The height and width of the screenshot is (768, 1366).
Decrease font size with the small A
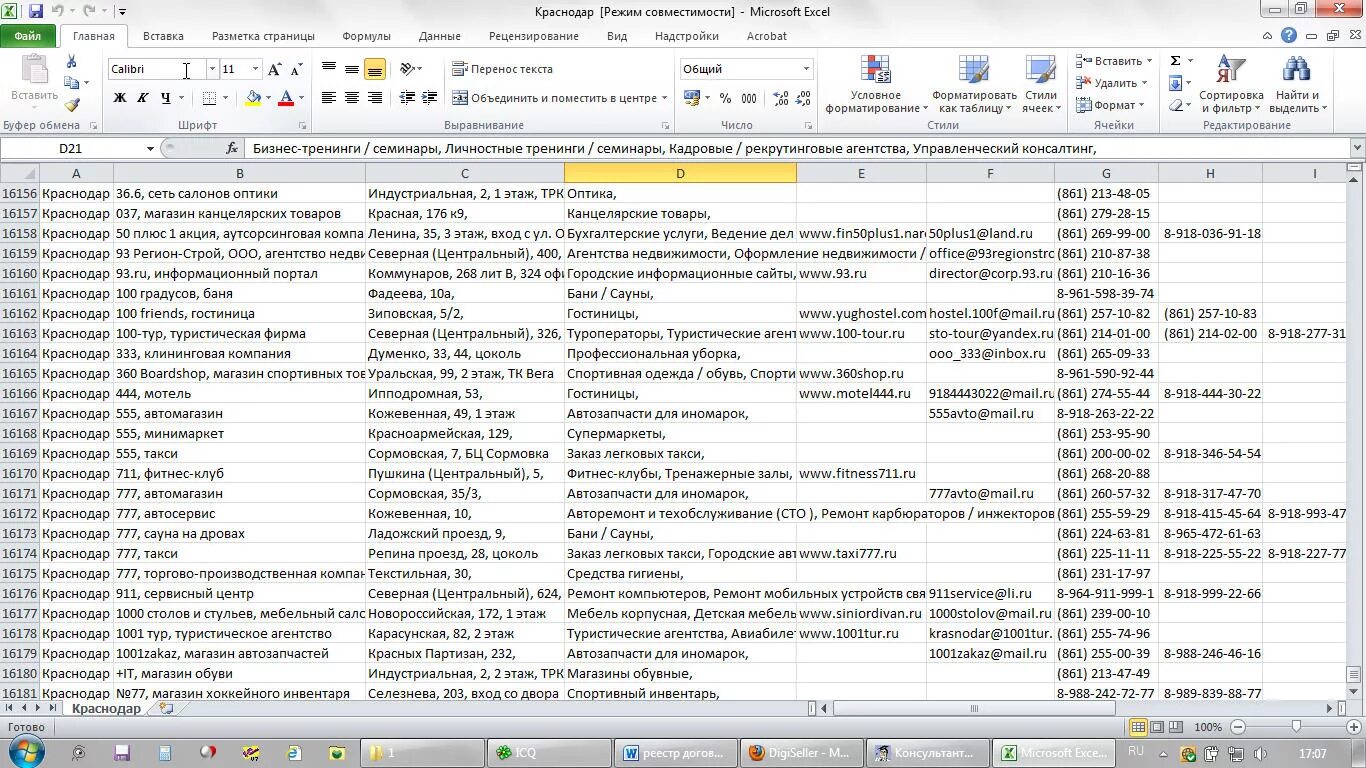[296, 69]
